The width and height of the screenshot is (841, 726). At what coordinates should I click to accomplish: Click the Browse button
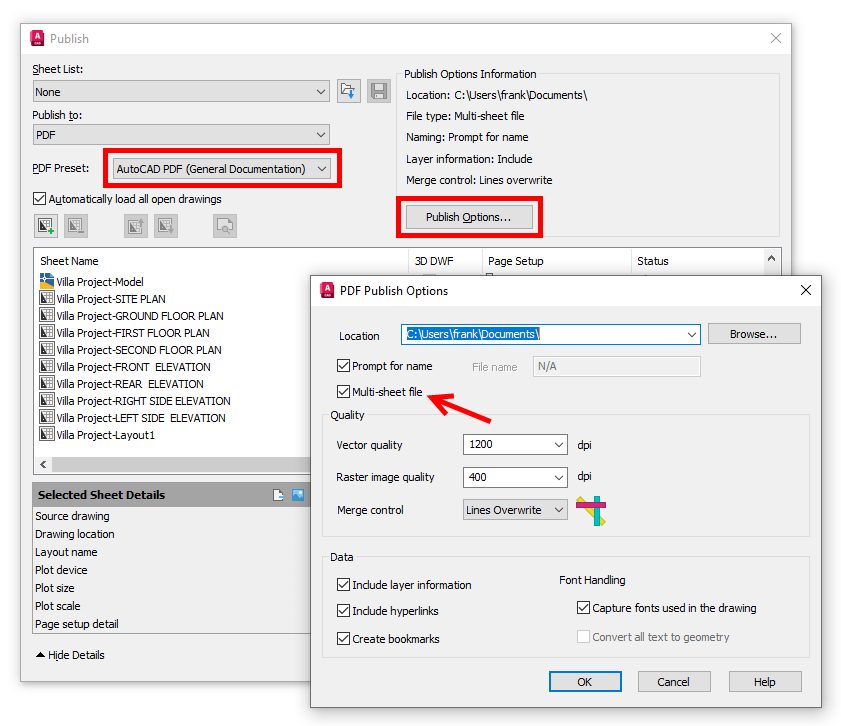[x=754, y=334]
